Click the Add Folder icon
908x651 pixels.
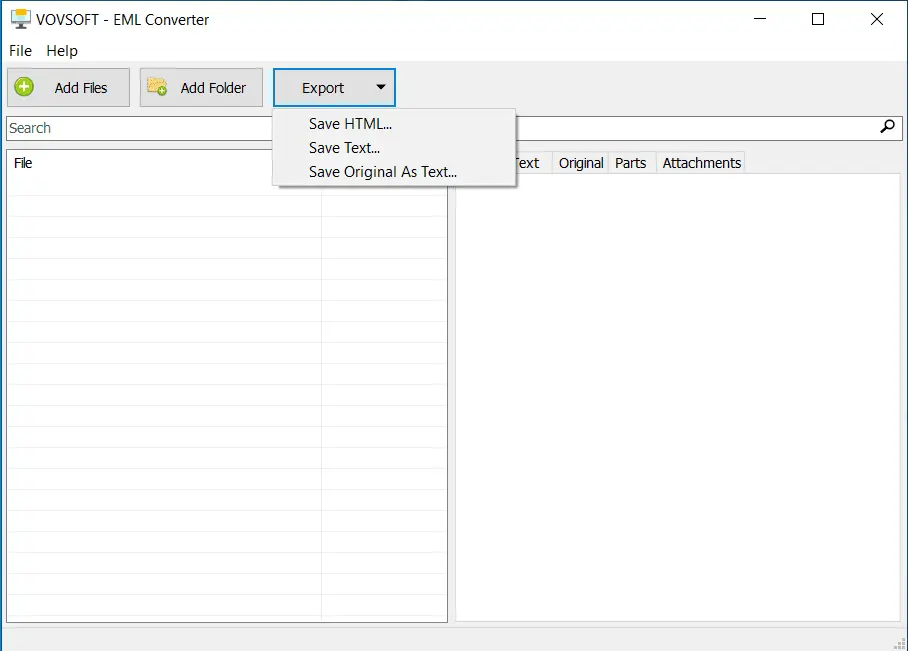point(157,88)
